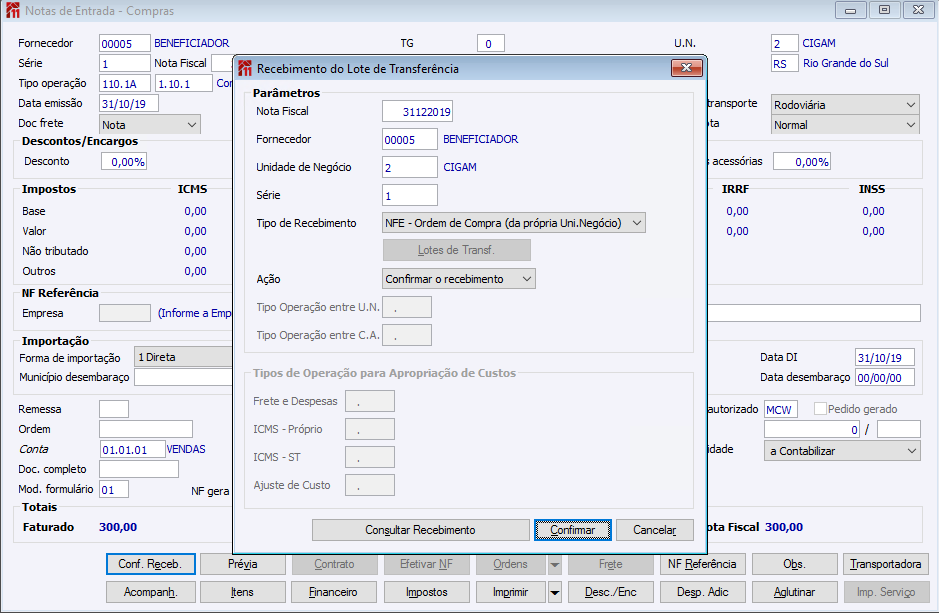The image size is (939, 613).
Task: Click the 1.10.1 operation field
Action: coord(184,84)
